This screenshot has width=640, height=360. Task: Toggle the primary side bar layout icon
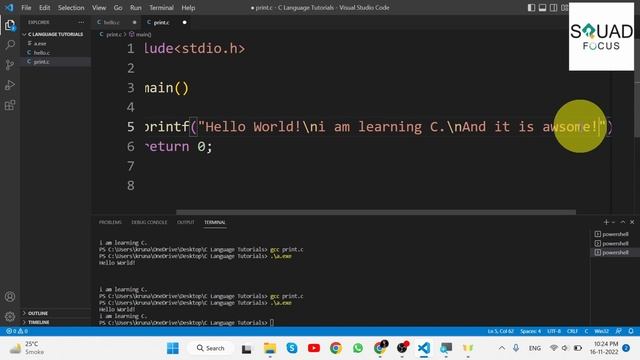point(531,8)
